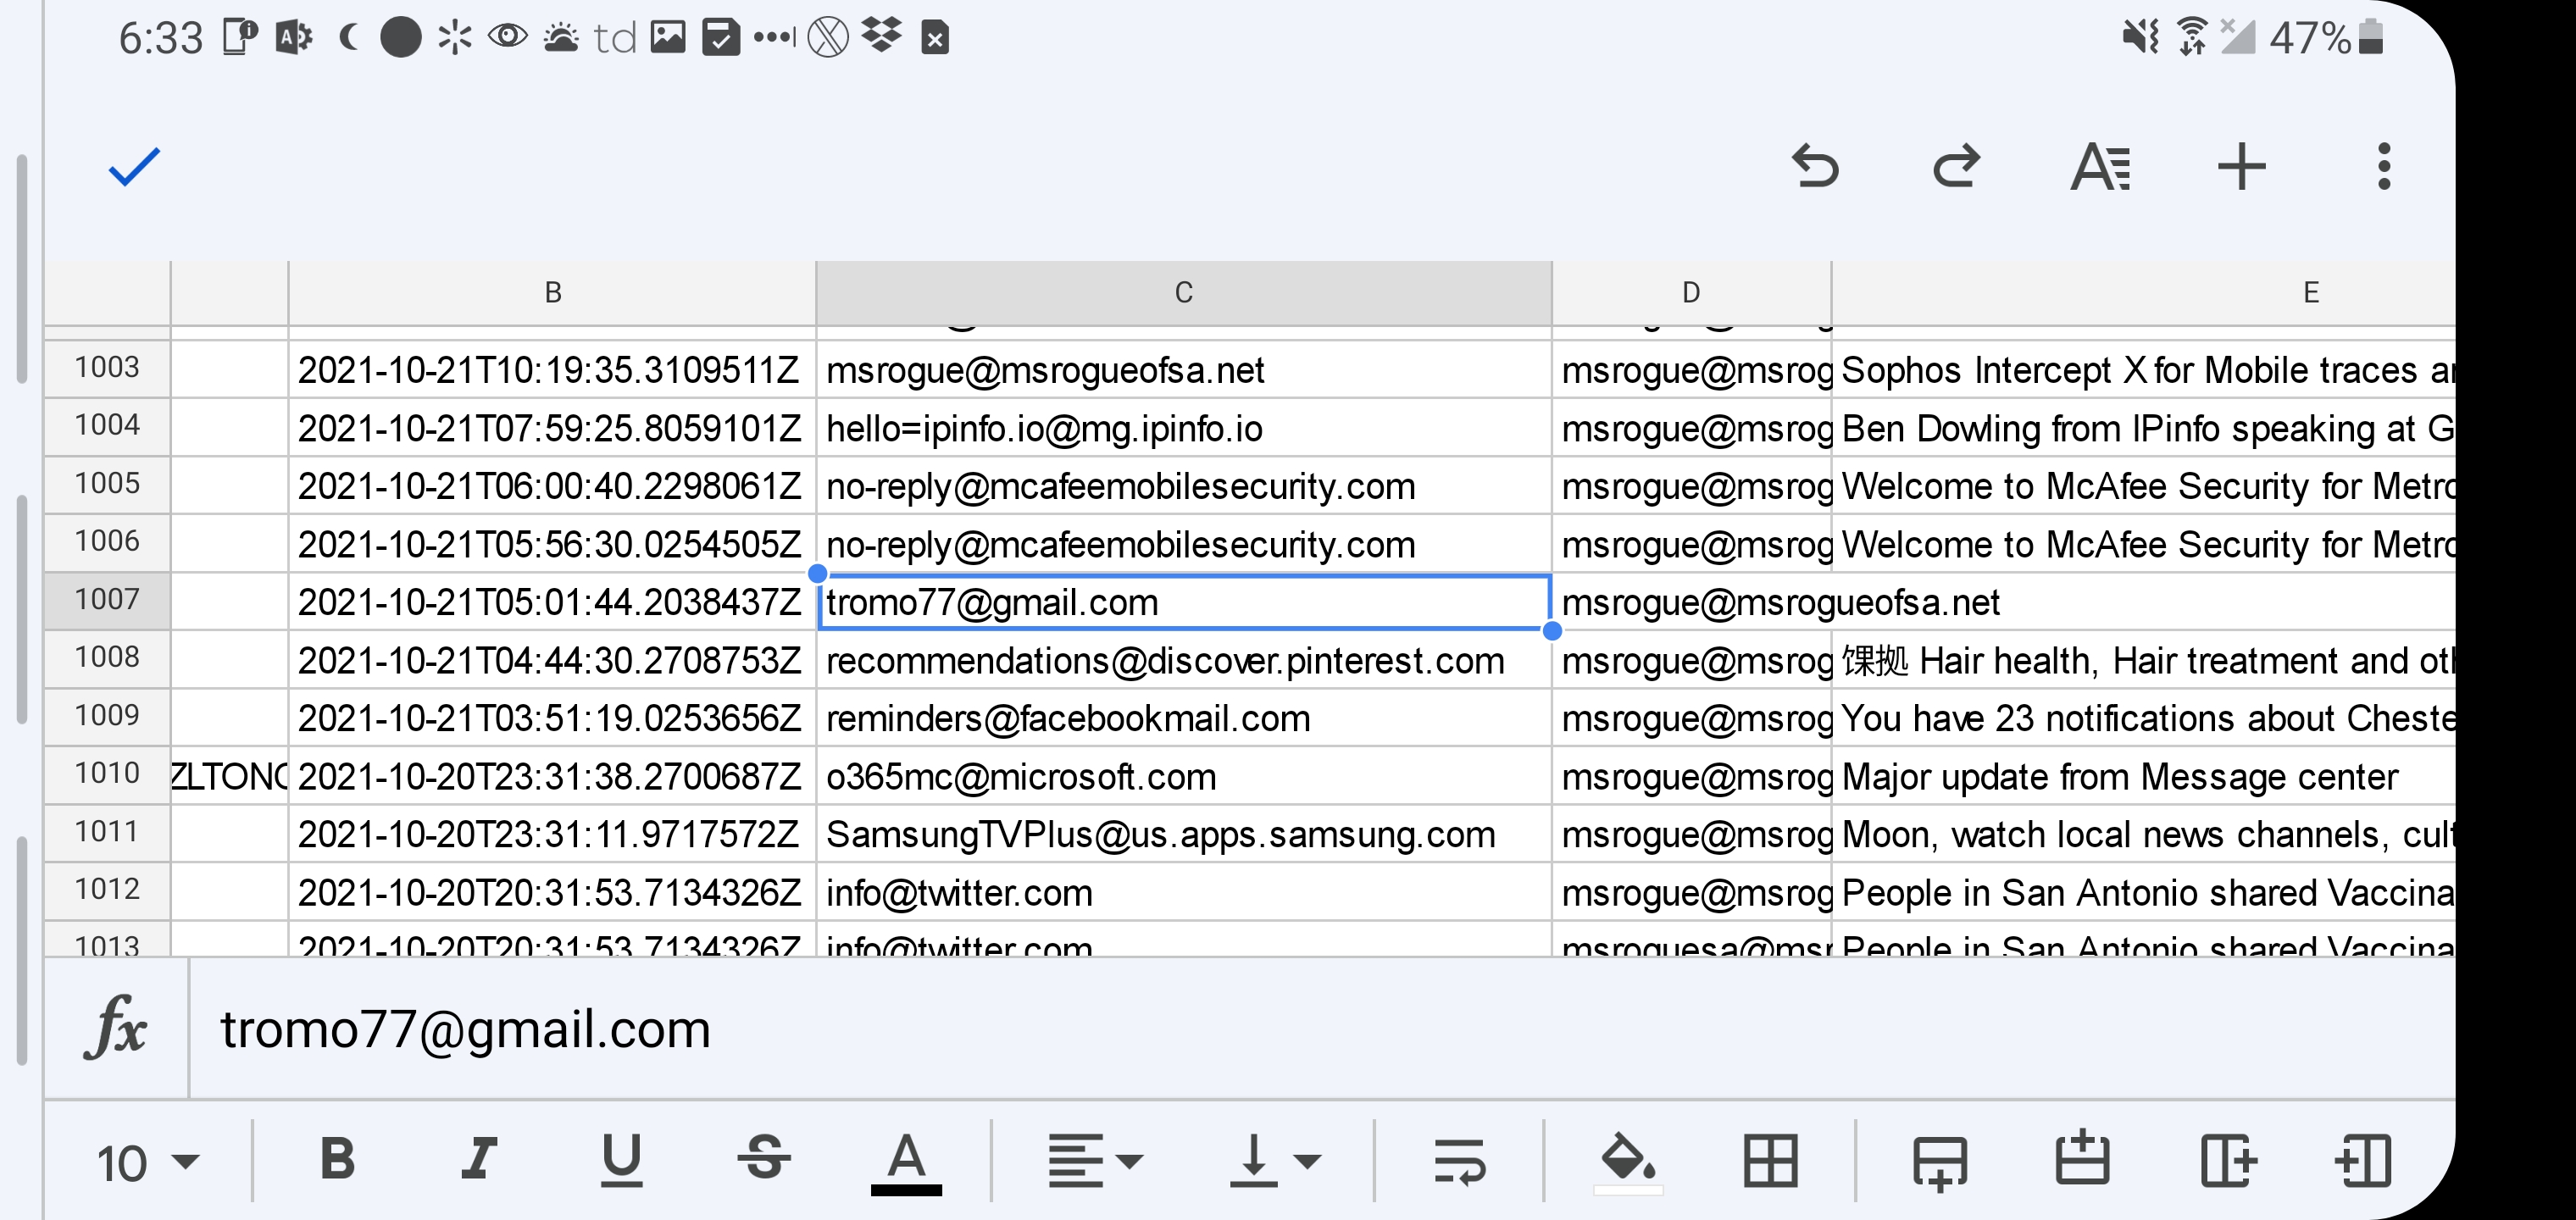Apply strikethrough to cell text

tap(764, 1160)
